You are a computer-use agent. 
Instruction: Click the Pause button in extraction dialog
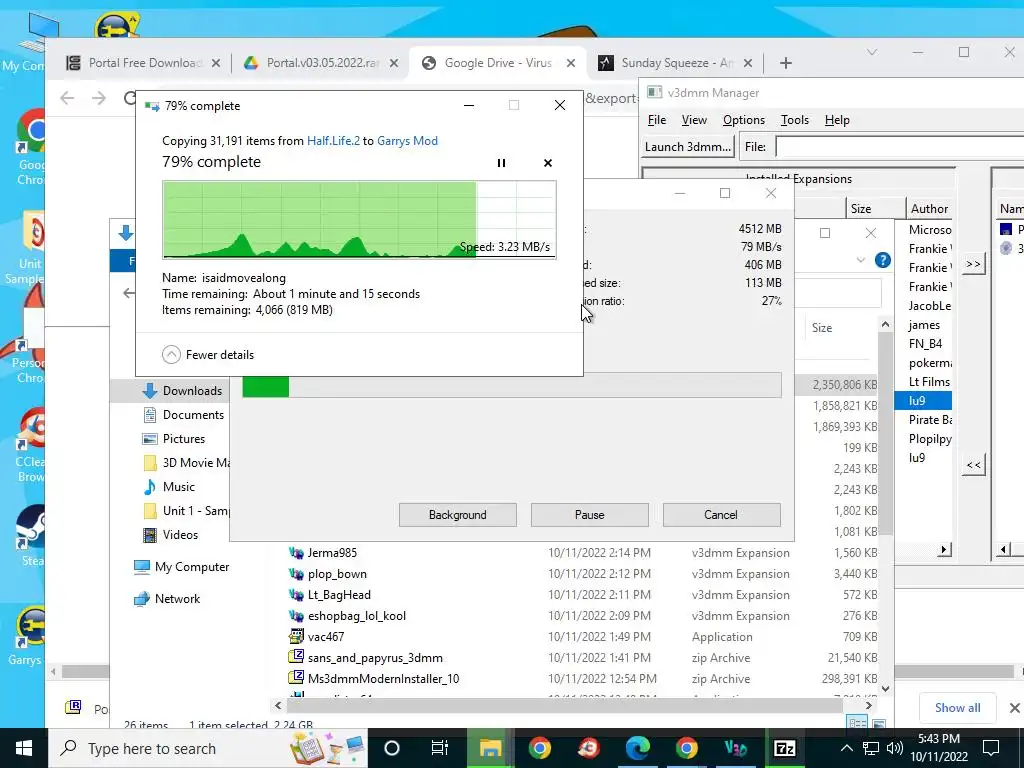590,515
